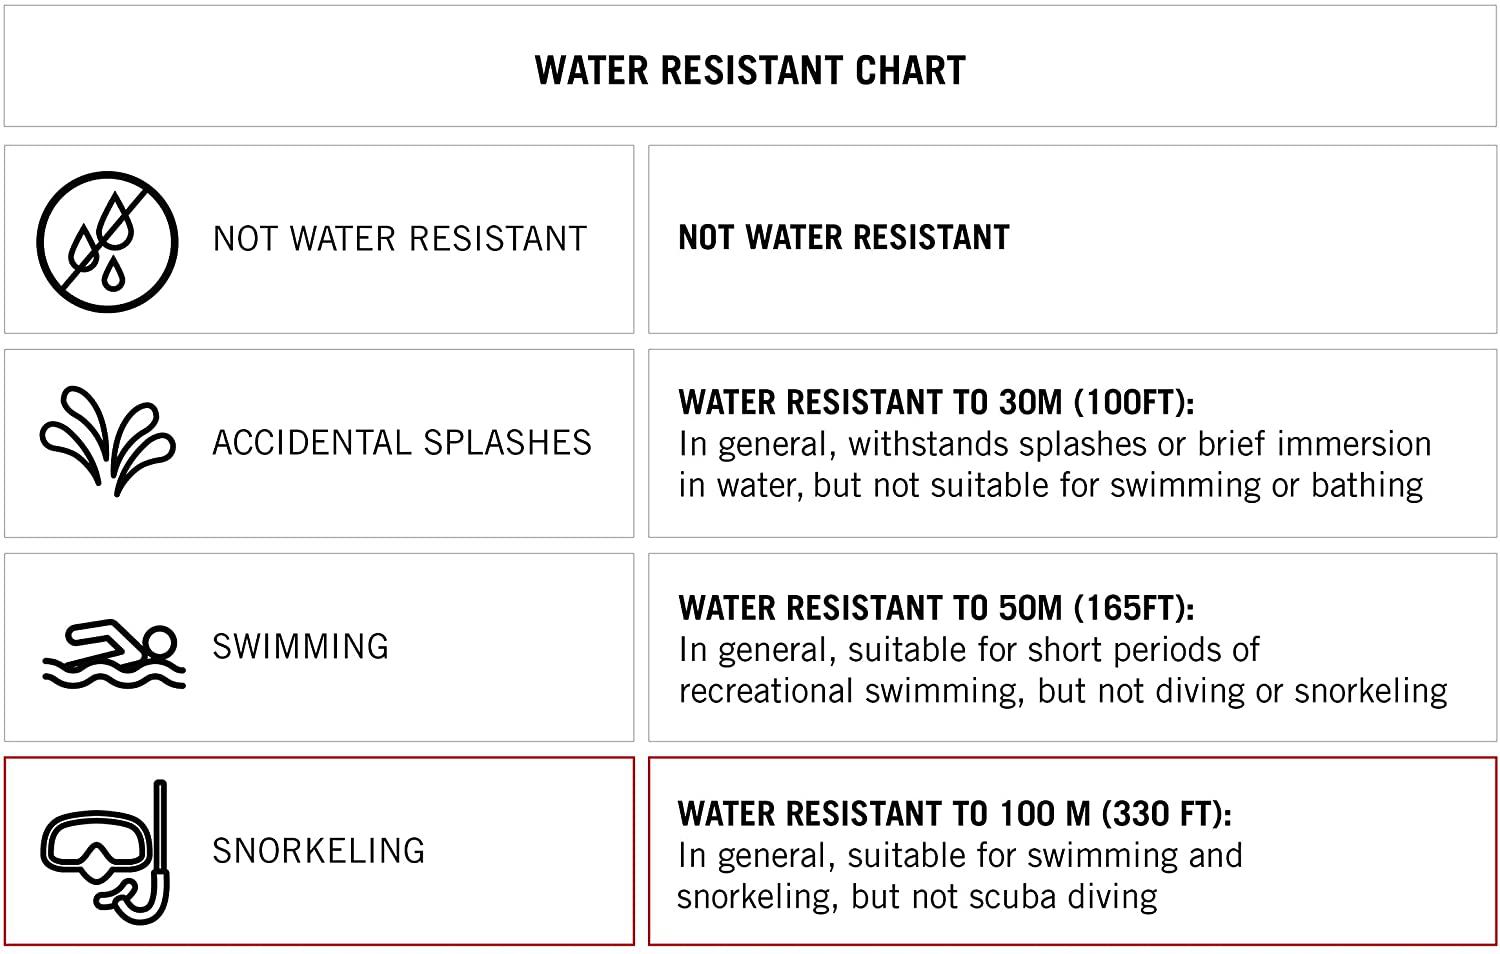Viewport: 1500px width, 954px height.
Task: Click the 'but not diving or snorkeling' line
Action: [x=1062, y=691]
